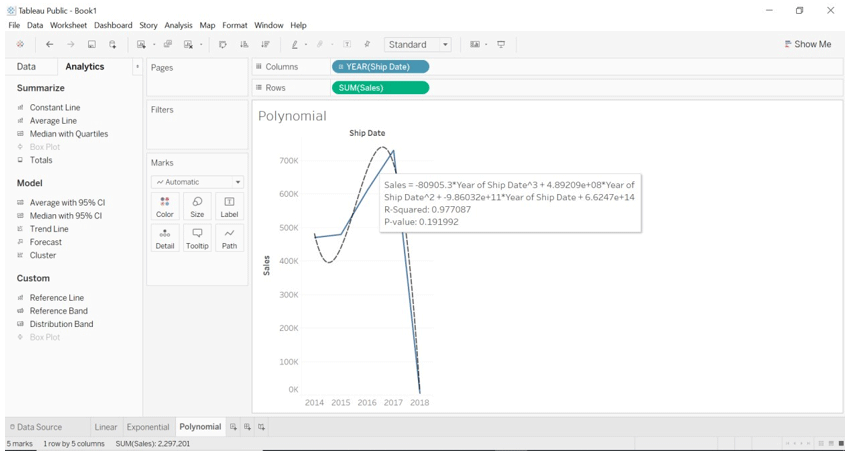Click the new worksheet tab icon at bottom
848x452 pixels.
tap(234, 427)
